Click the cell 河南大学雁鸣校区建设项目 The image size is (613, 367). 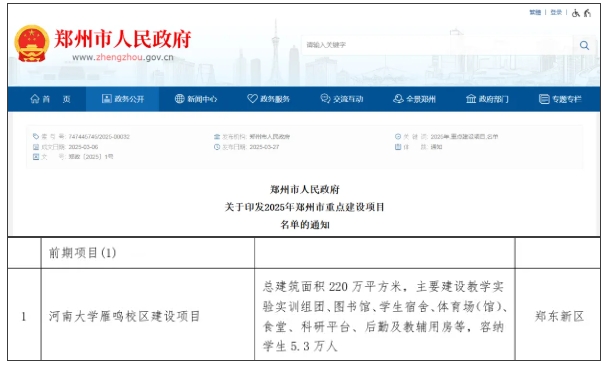click(148, 315)
